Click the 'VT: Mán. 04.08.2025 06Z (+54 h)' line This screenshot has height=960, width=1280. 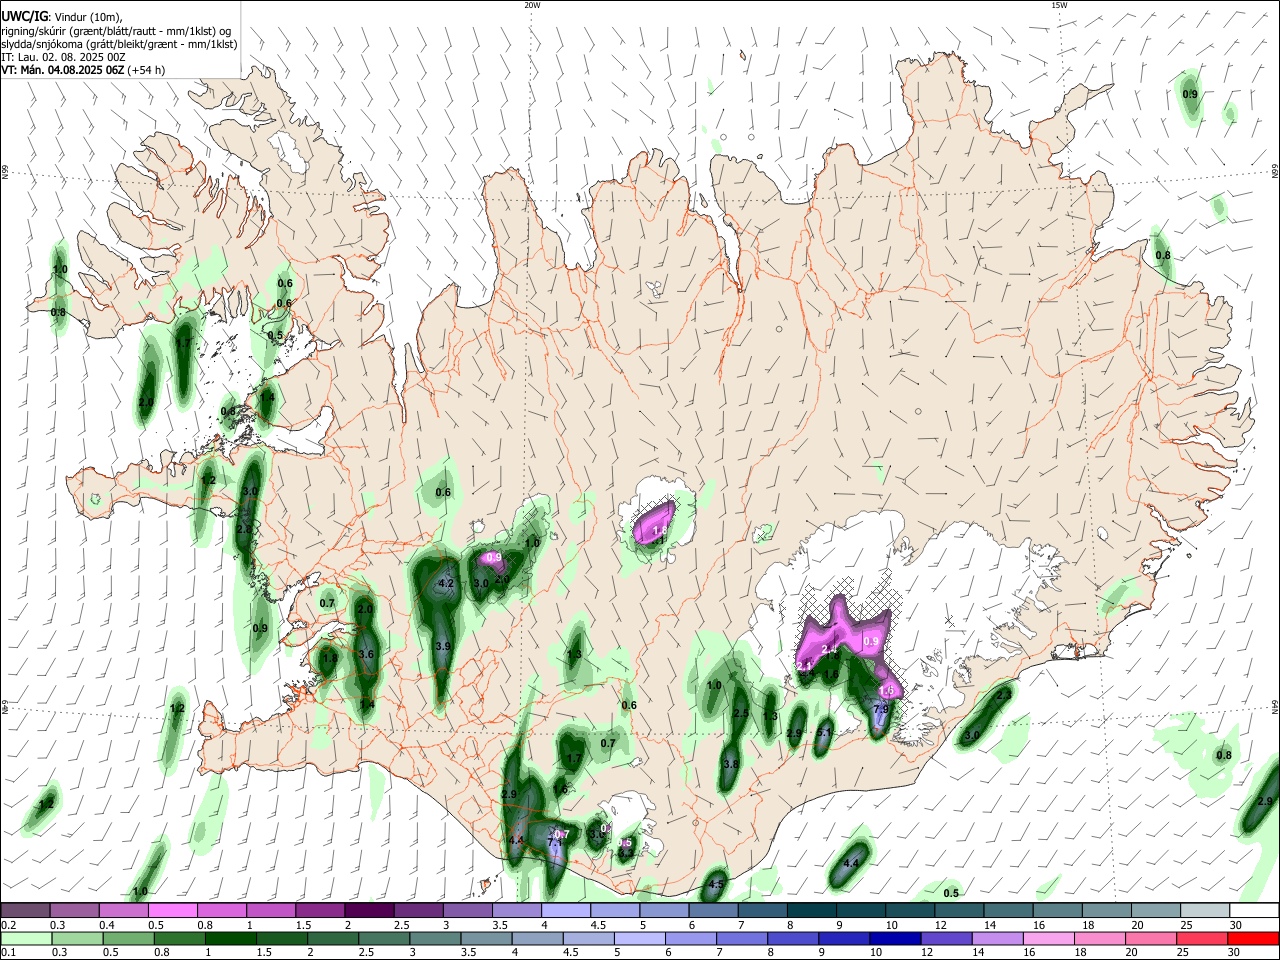click(83, 70)
